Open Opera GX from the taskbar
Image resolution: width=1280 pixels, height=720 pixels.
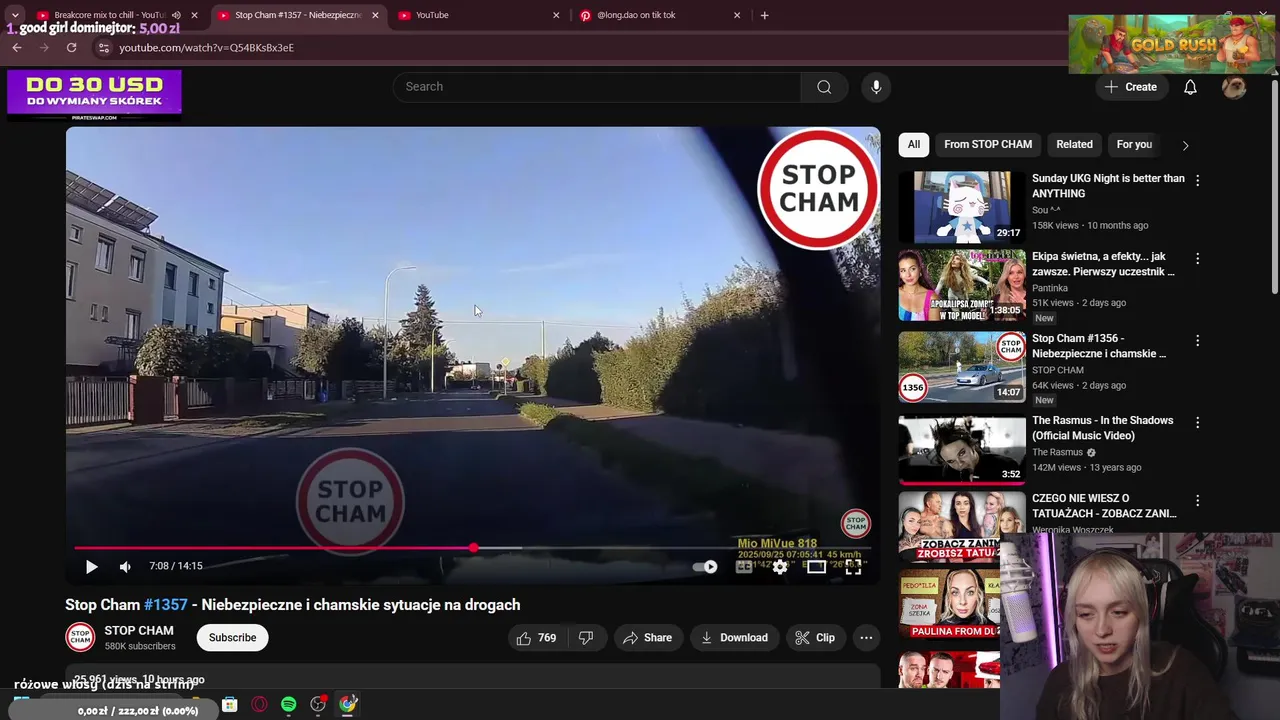(259, 705)
